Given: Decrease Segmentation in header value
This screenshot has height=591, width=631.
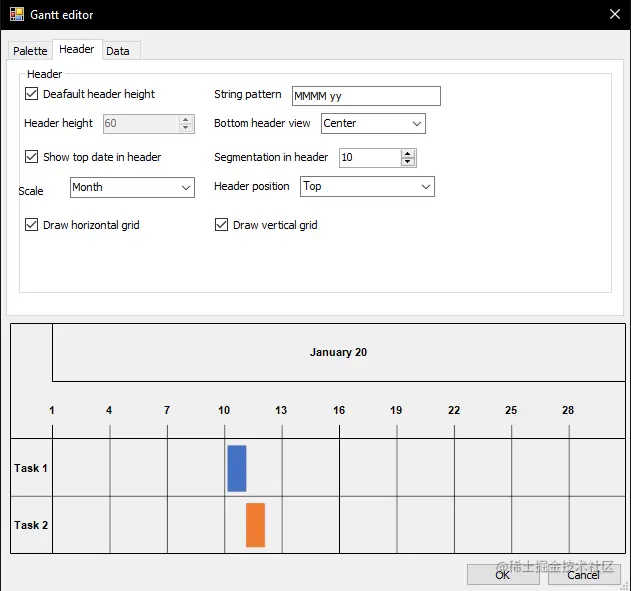Looking at the screenshot, I should pyautogui.click(x=408, y=162).
